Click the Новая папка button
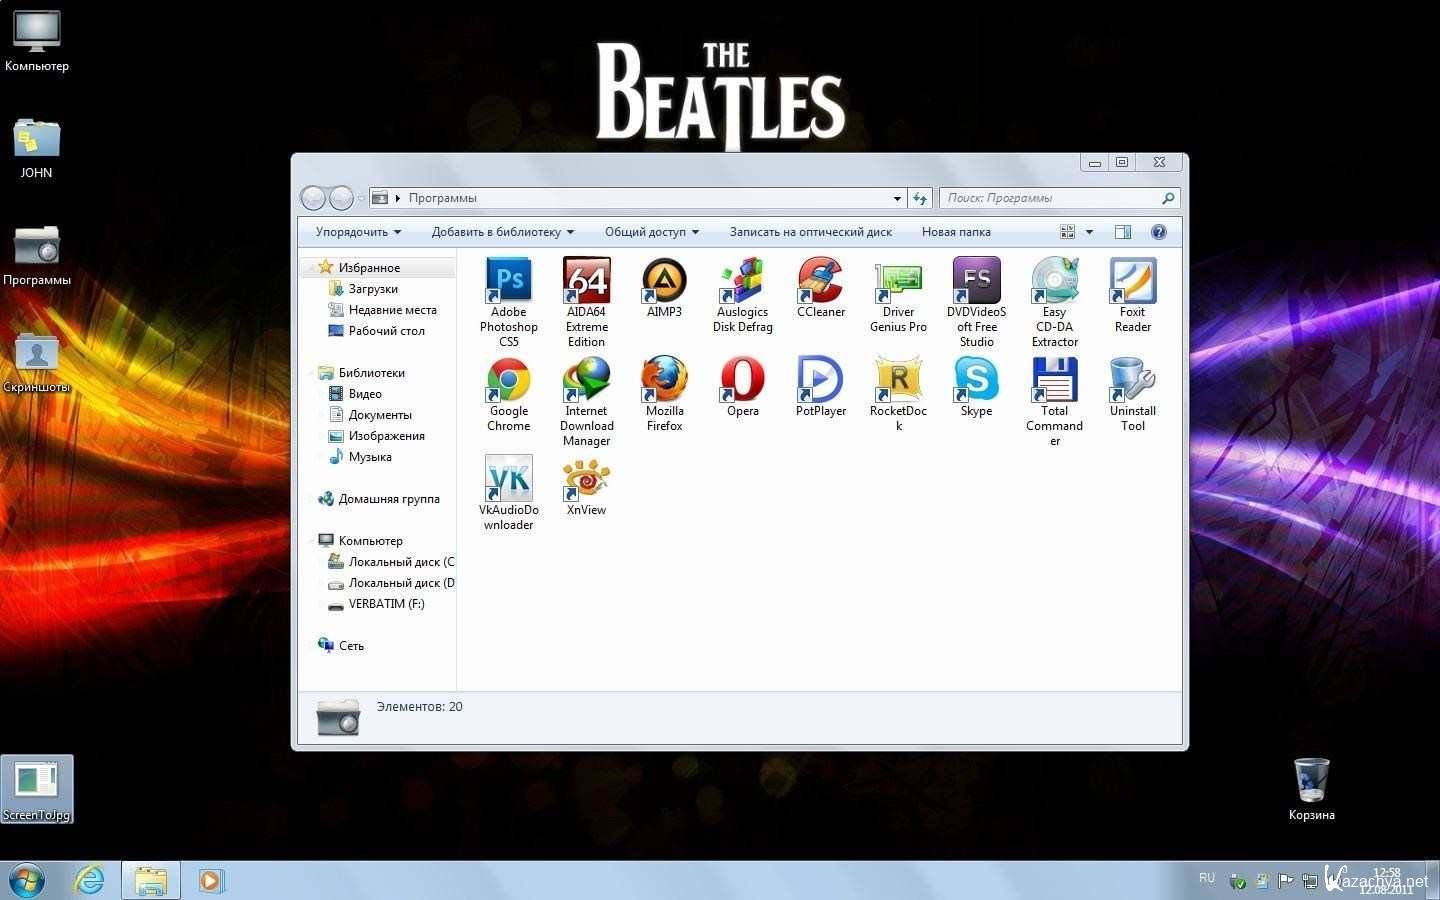This screenshot has height=900, width=1440. pyautogui.click(x=956, y=232)
